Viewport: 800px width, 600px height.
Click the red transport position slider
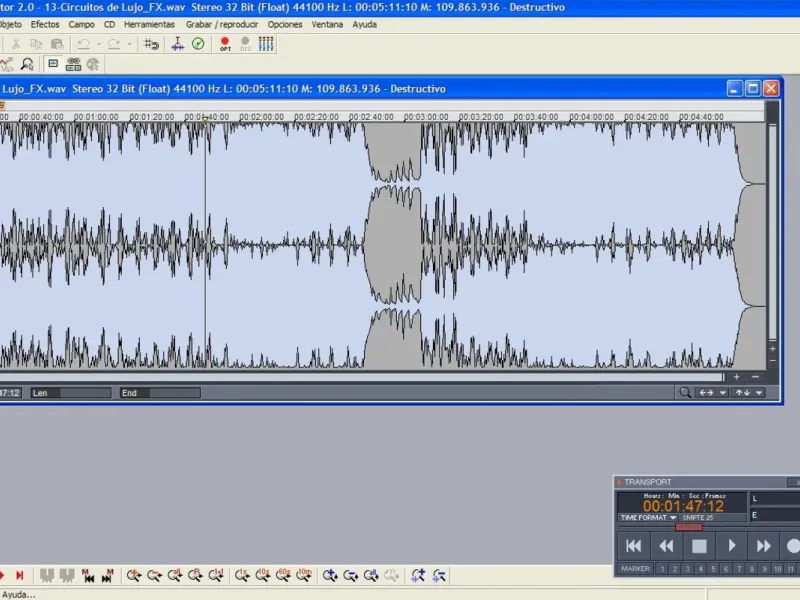[x=689, y=527]
